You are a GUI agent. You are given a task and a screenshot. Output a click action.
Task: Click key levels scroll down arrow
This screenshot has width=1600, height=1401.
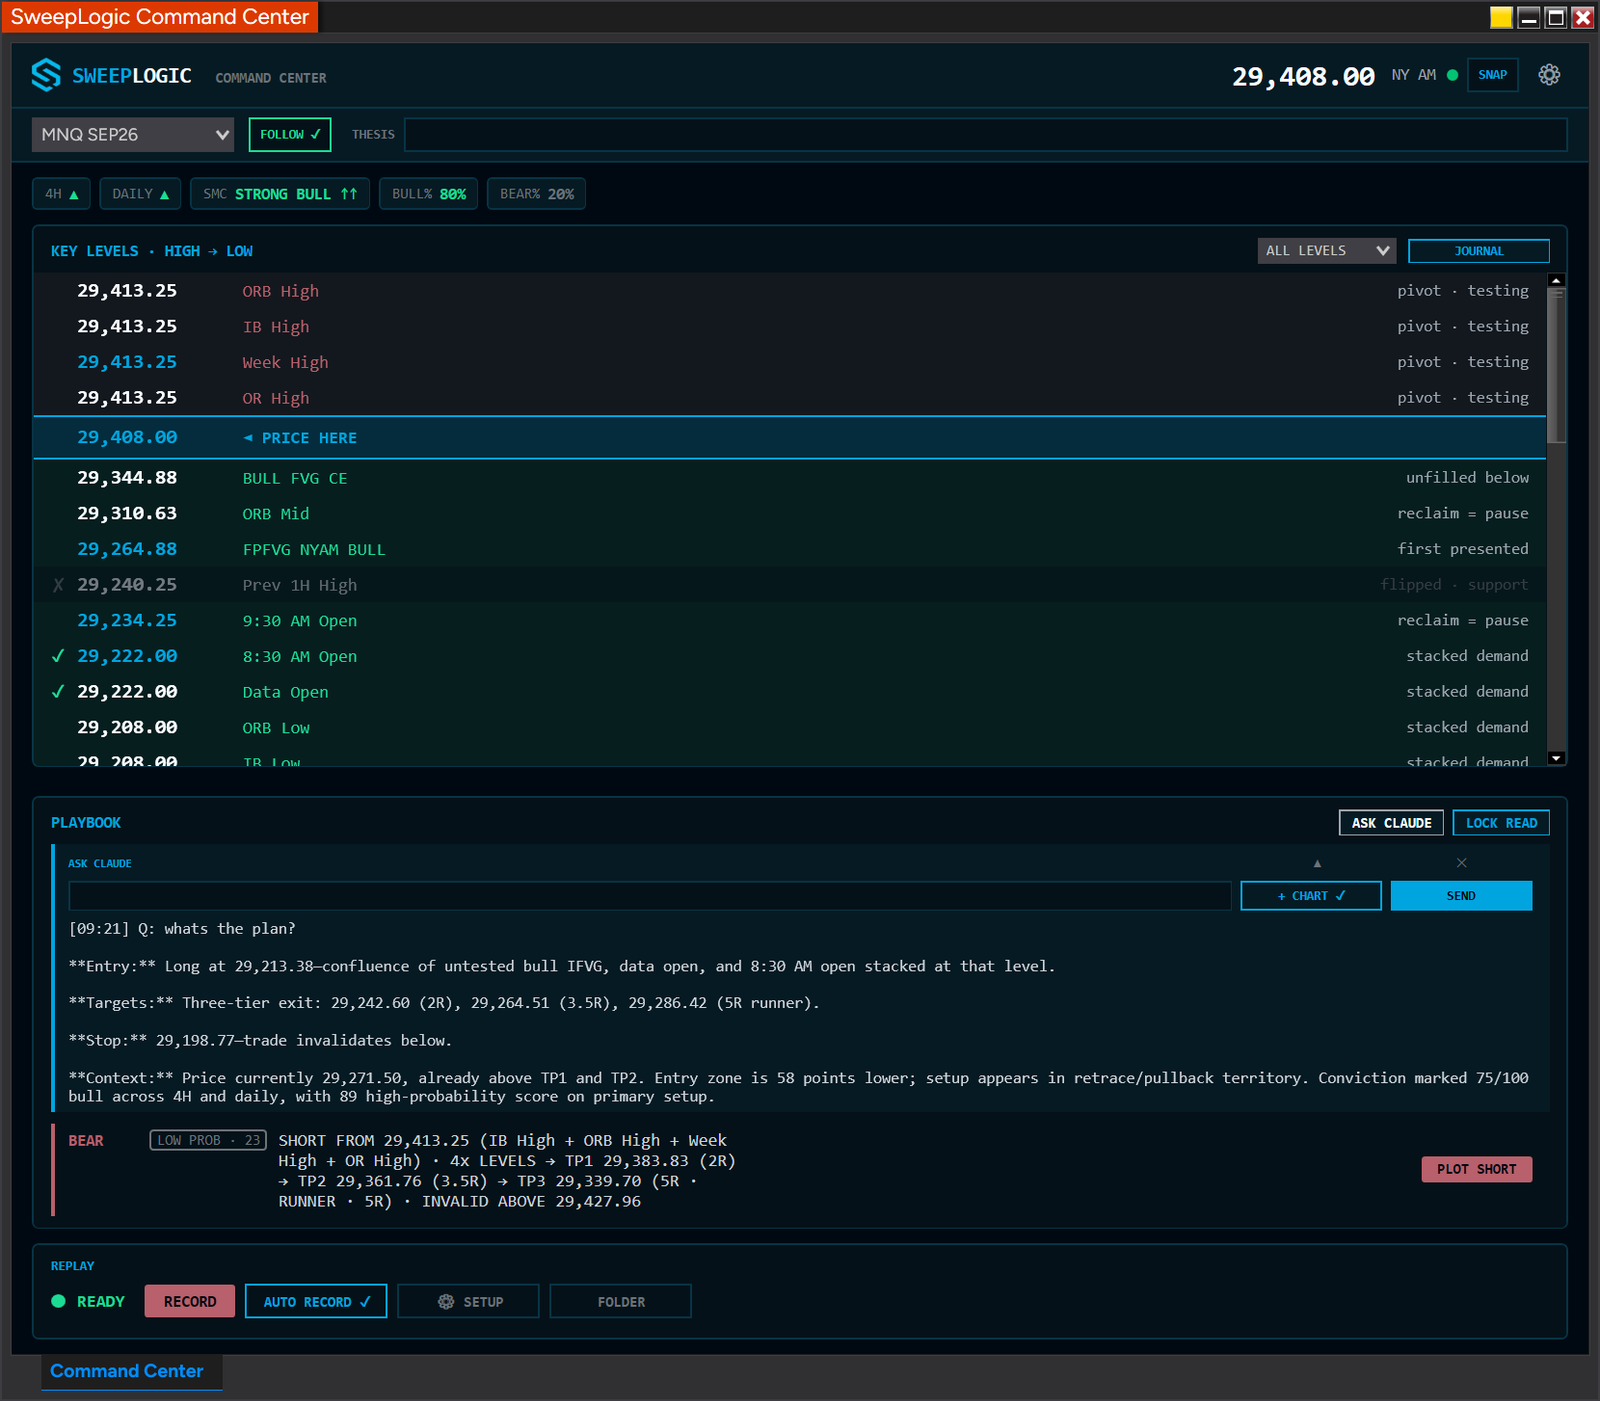coord(1556,758)
